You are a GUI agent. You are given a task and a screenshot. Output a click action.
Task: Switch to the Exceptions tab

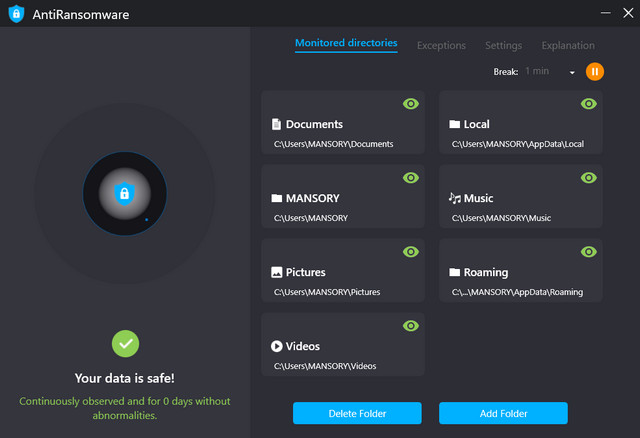441,45
